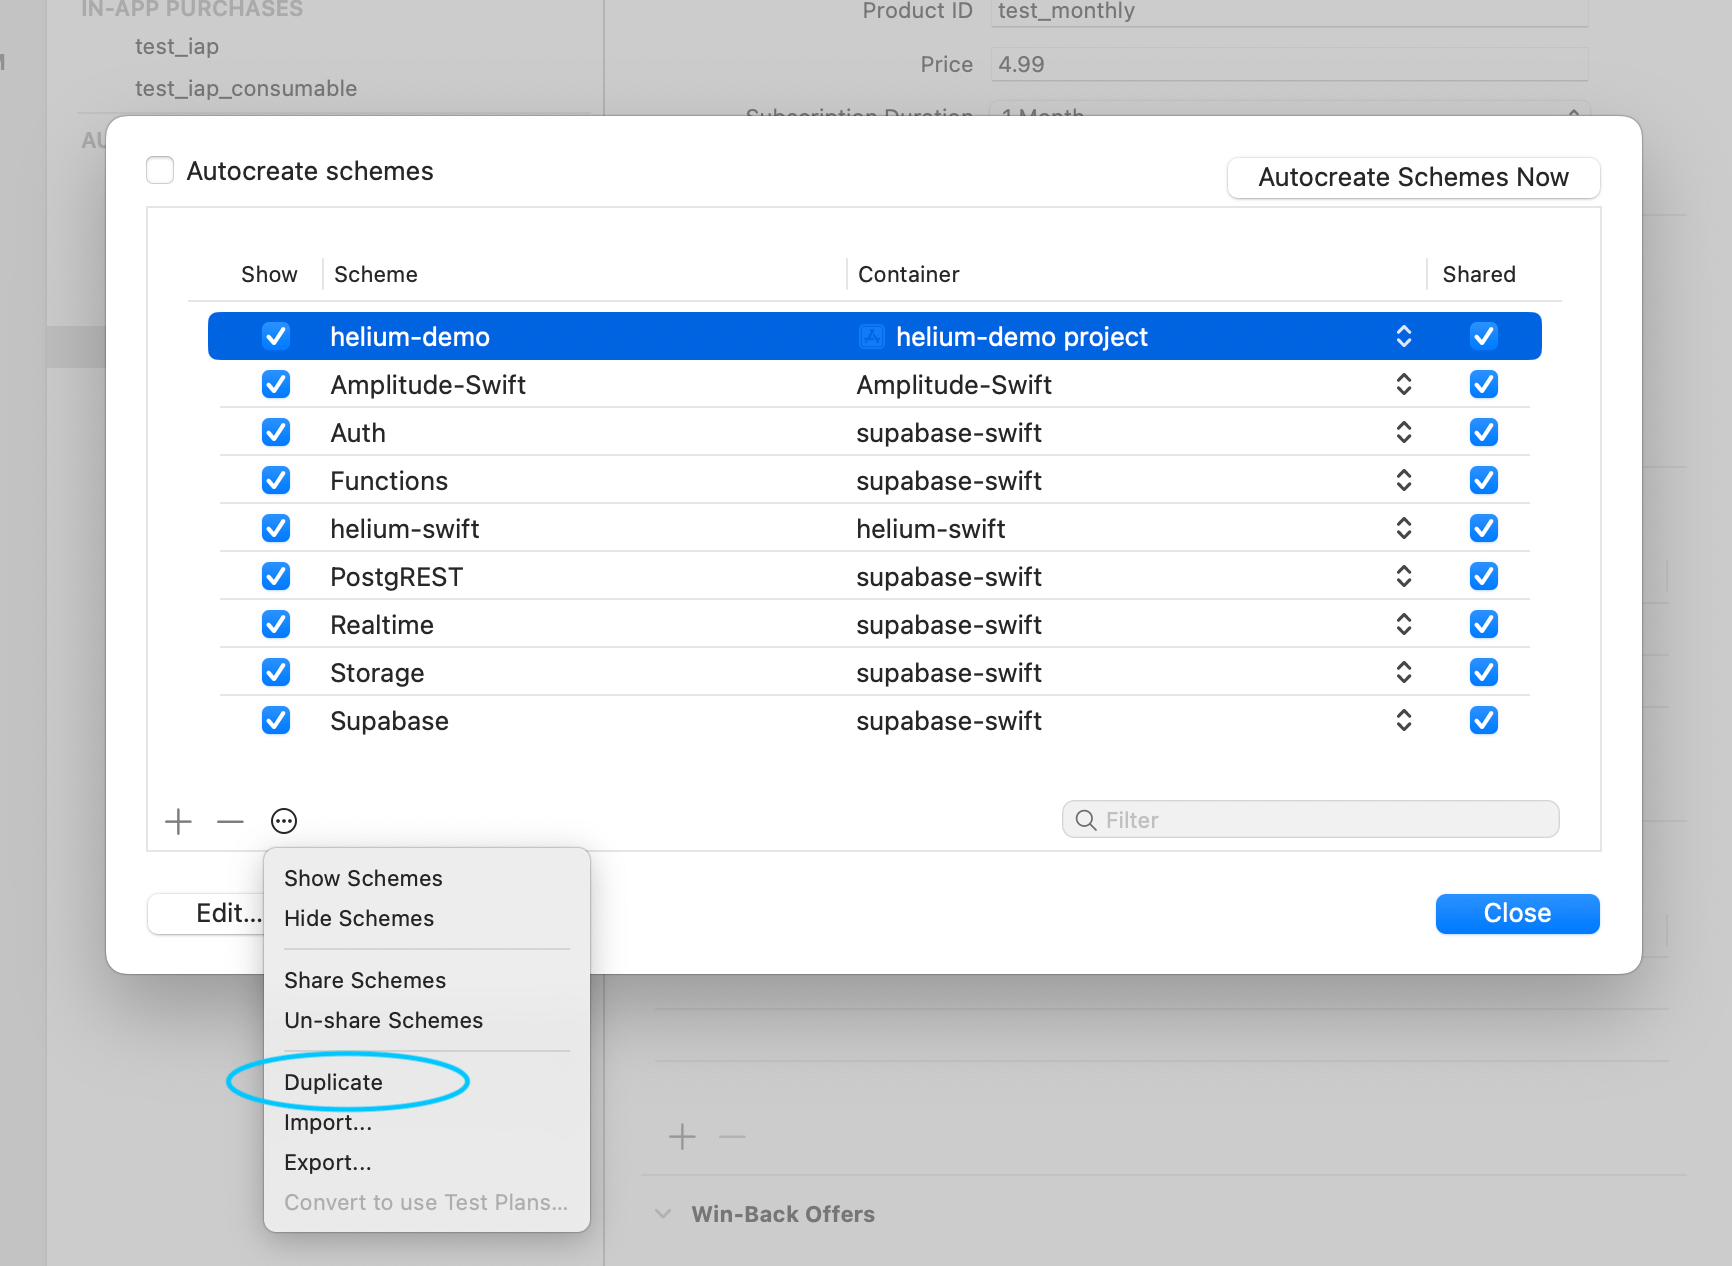Click the search icon in Filter field

click(x=1085, y=820)
